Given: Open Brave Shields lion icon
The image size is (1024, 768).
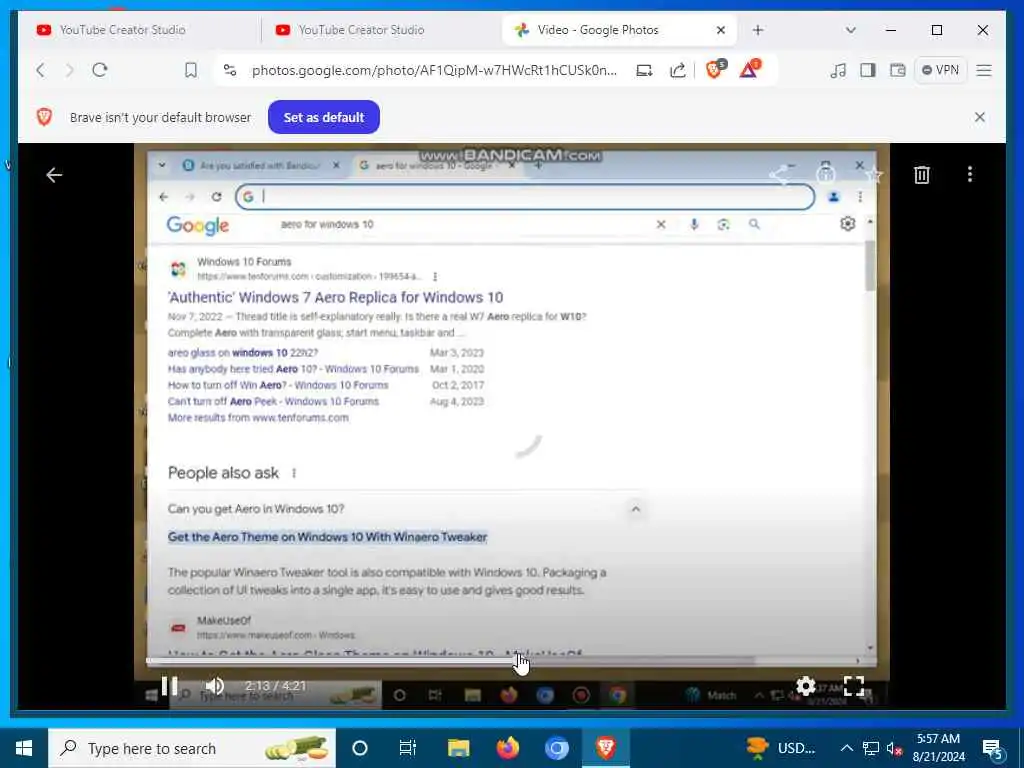Looking at the screenshot, I should pos(715,69).
